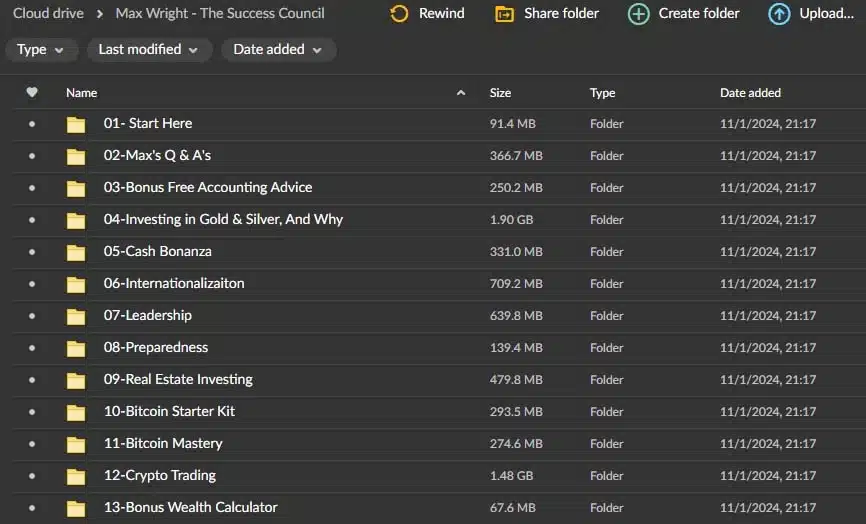Click folder icon of 08-Preparedness

[76, 348]
